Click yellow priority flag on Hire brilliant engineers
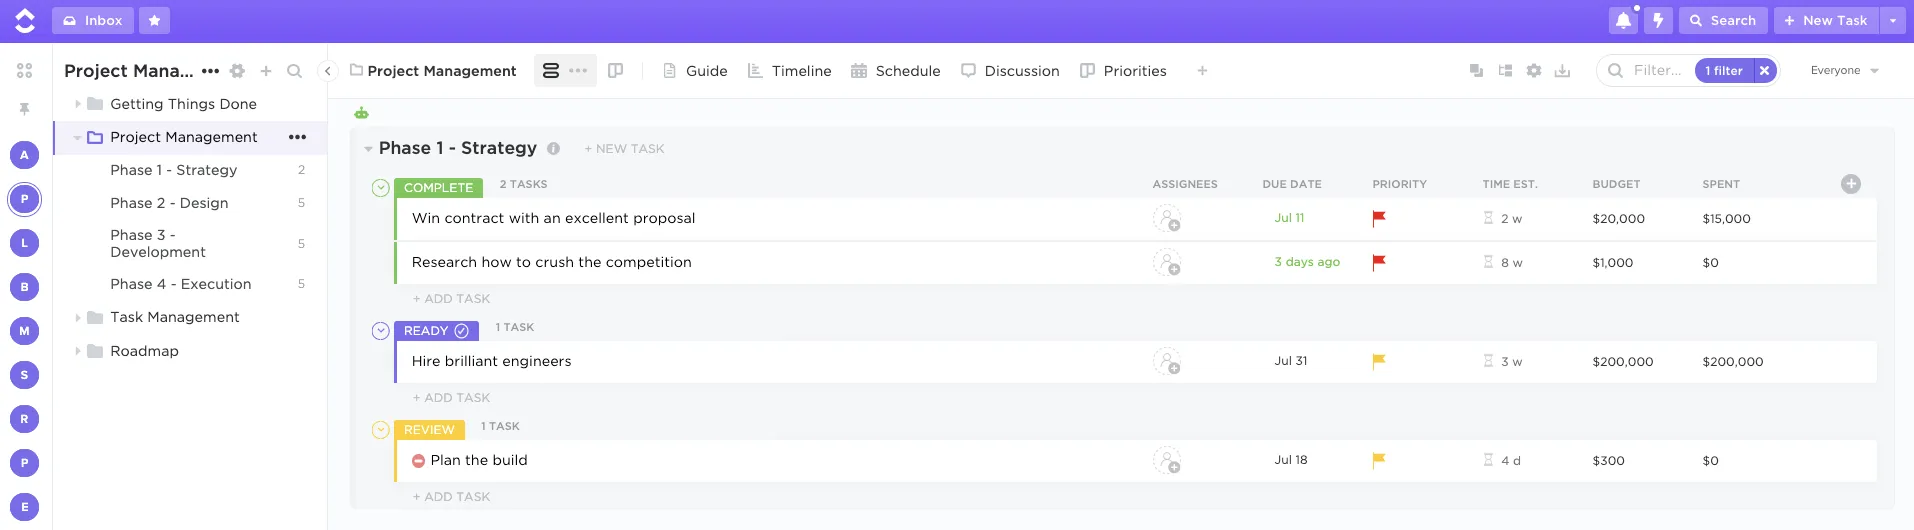The height and width of the screenshot is (530, 1914). tap(1379, 361)
